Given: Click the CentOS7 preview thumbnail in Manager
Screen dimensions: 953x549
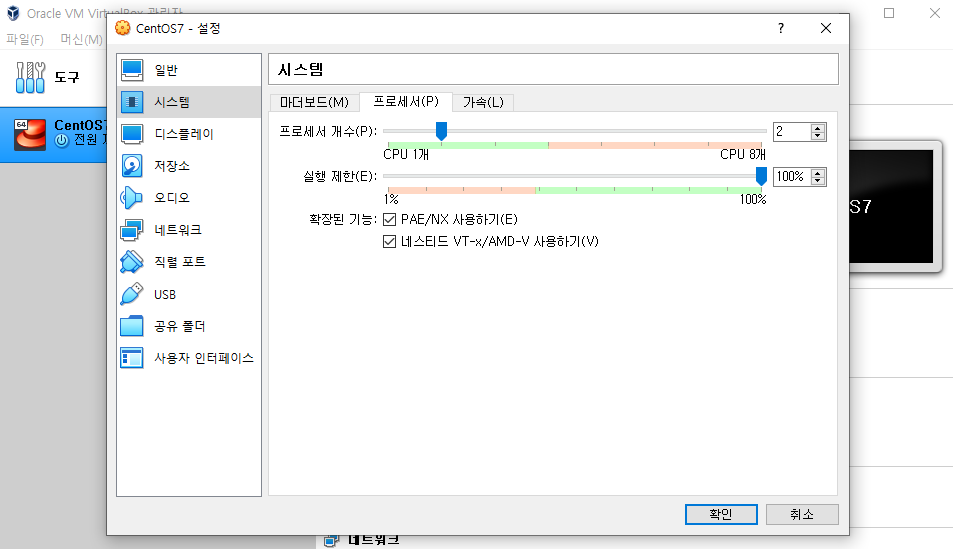Looking at the screenshot, I should point(891,207).
